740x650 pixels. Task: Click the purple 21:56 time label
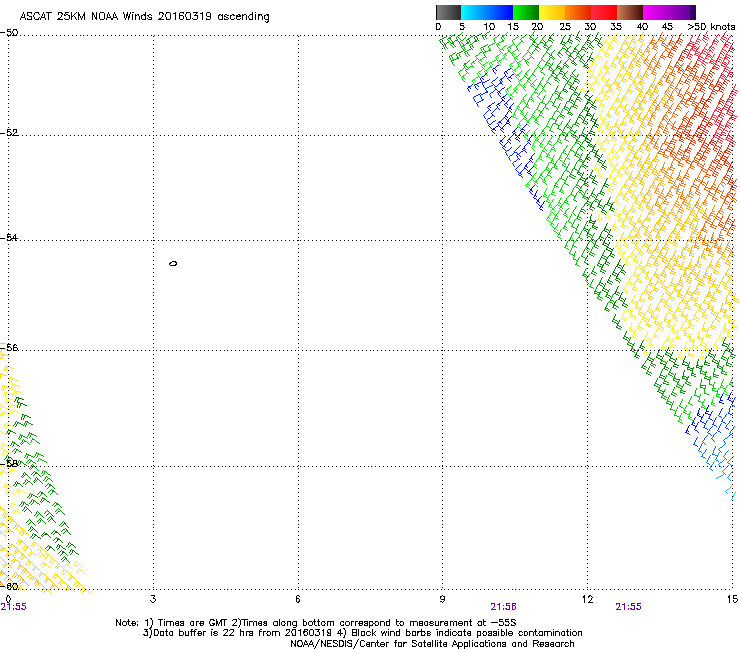pos(504,607)
